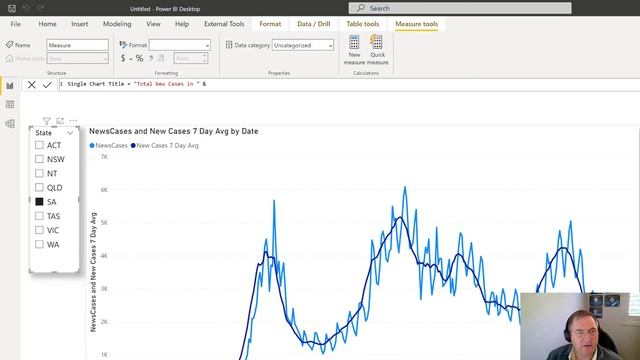This screenshot has width=640, height=360.
Task: Switch to the Format ribbon tab
Action: 270,24
